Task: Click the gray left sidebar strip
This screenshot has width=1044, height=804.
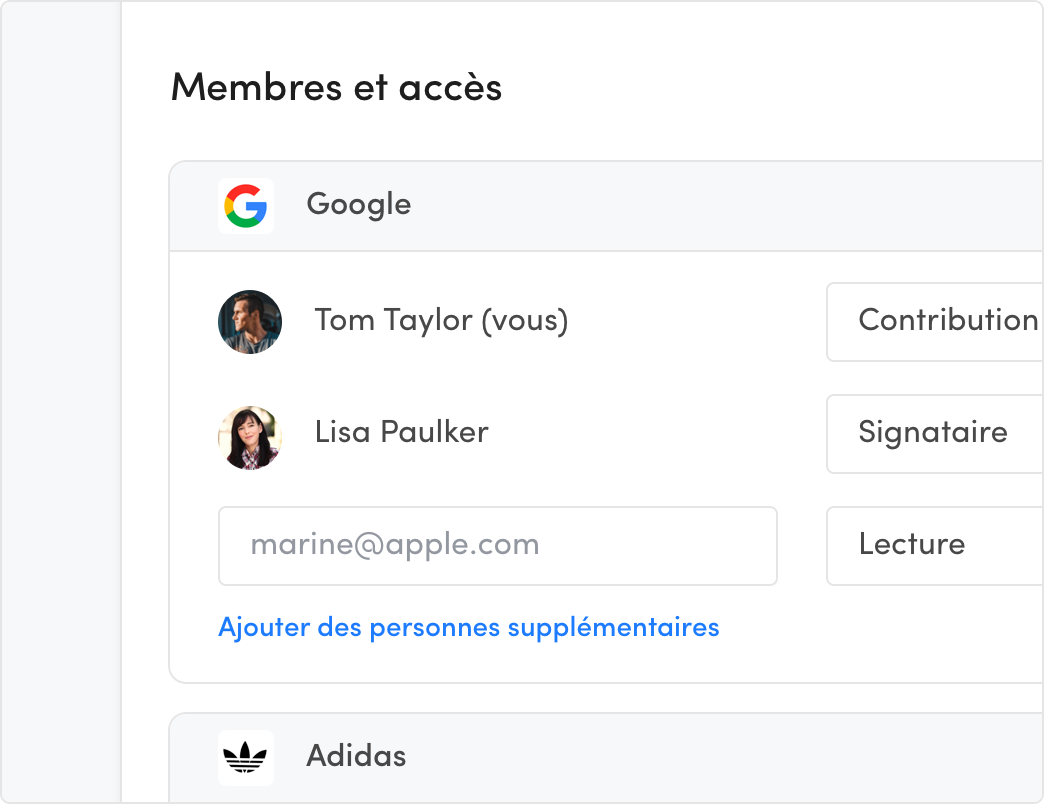Action: tap(62, 400)
